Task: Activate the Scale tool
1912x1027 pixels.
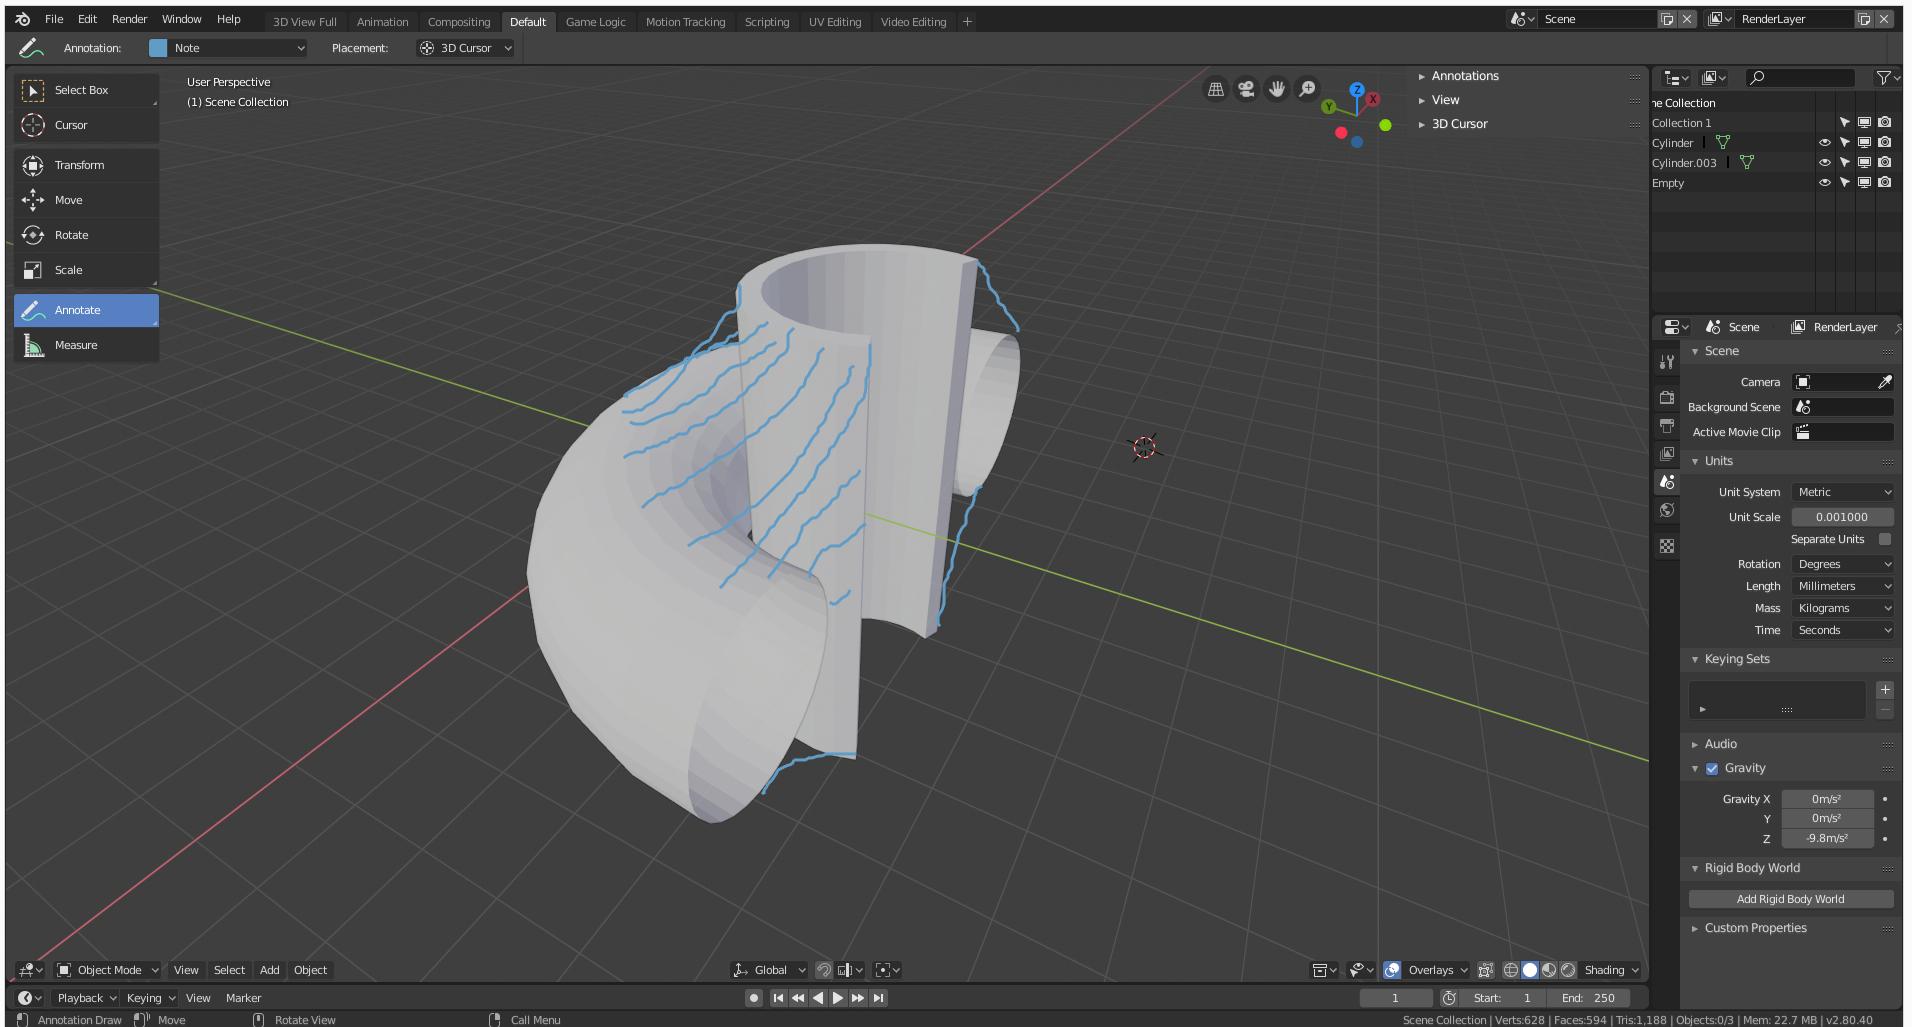Action: point(86,270)
